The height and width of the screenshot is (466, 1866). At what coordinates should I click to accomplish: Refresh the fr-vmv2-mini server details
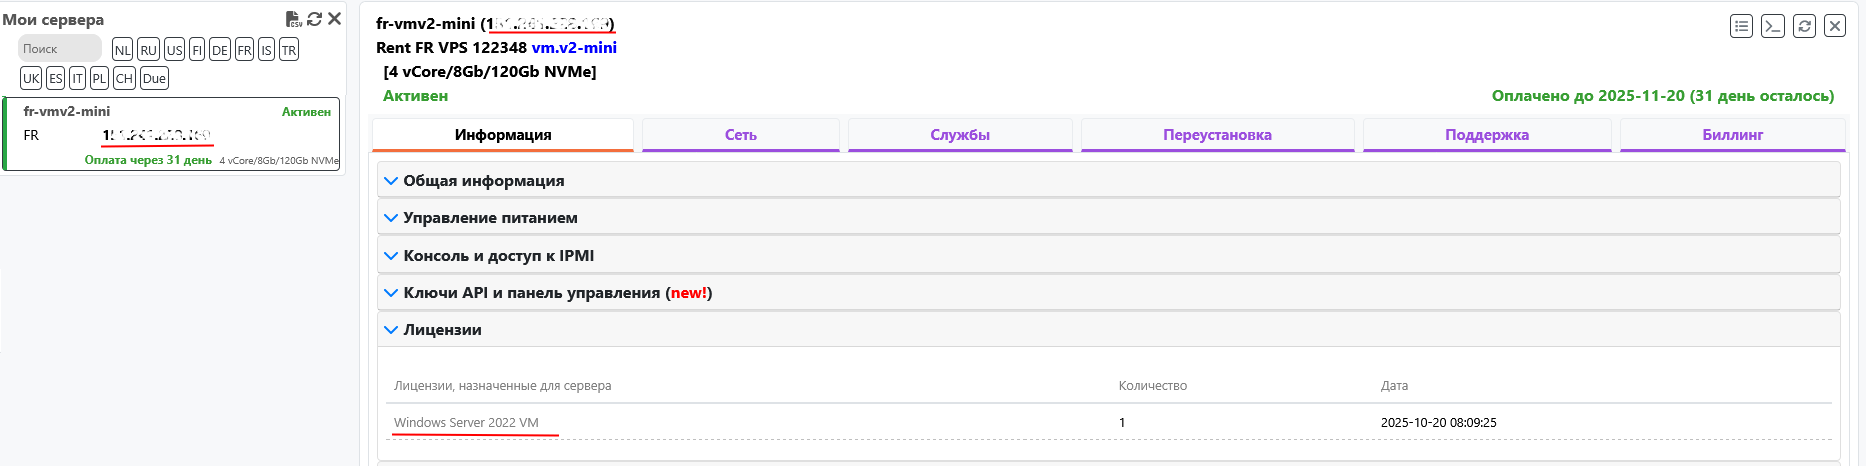coord(1804,26)
